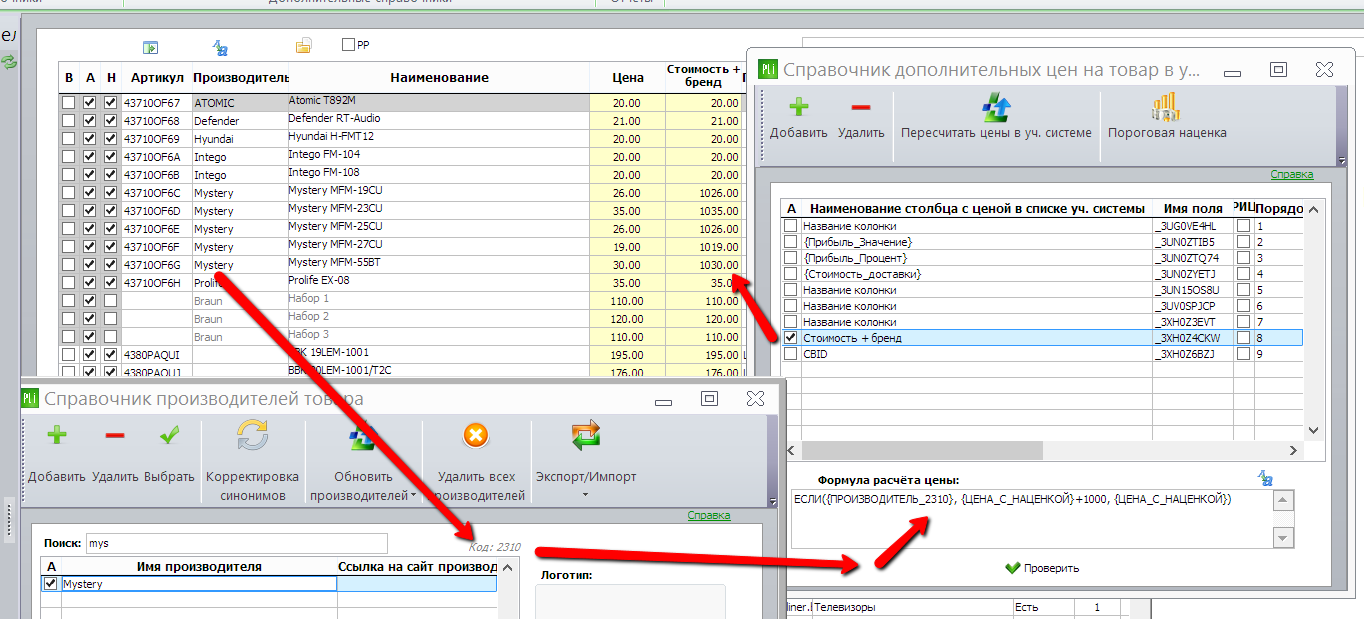Uncheck A checkbox for Mystery manufacturer
1364x619 pixels.
point(50,584)
